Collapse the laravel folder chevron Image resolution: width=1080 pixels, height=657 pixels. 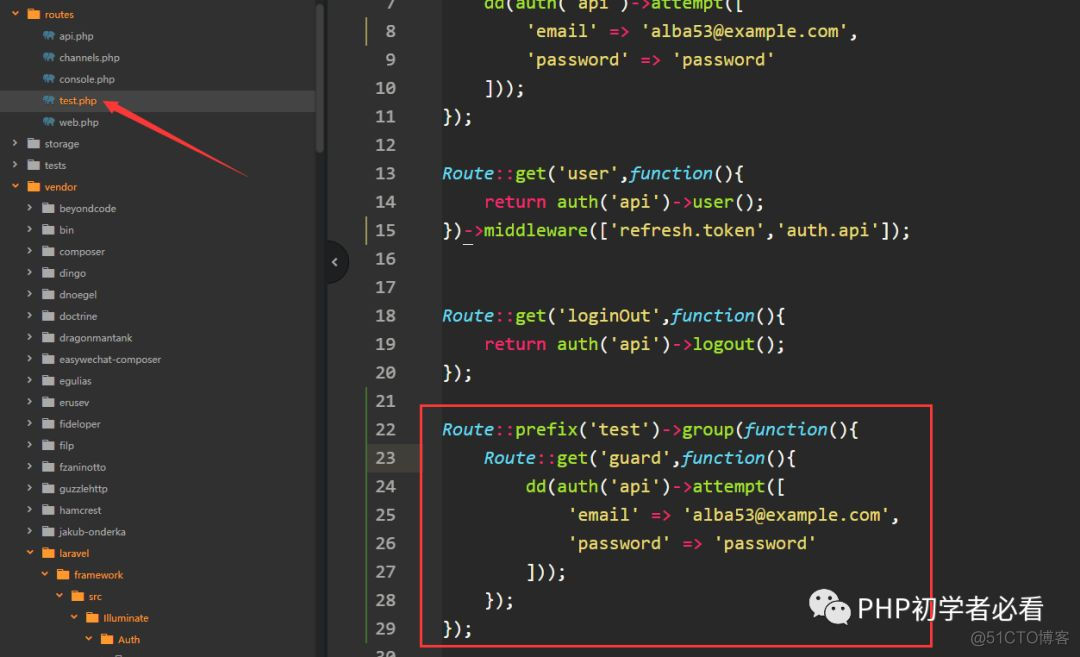tap(30, 552)
